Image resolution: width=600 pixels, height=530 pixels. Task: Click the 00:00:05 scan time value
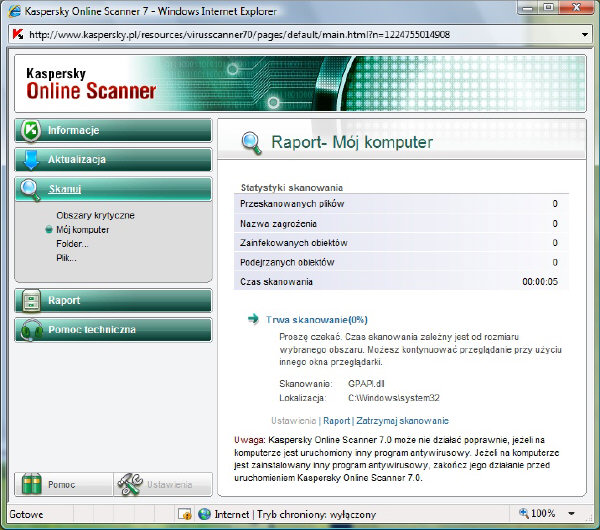pyautogui.click(x=540, y=282)
